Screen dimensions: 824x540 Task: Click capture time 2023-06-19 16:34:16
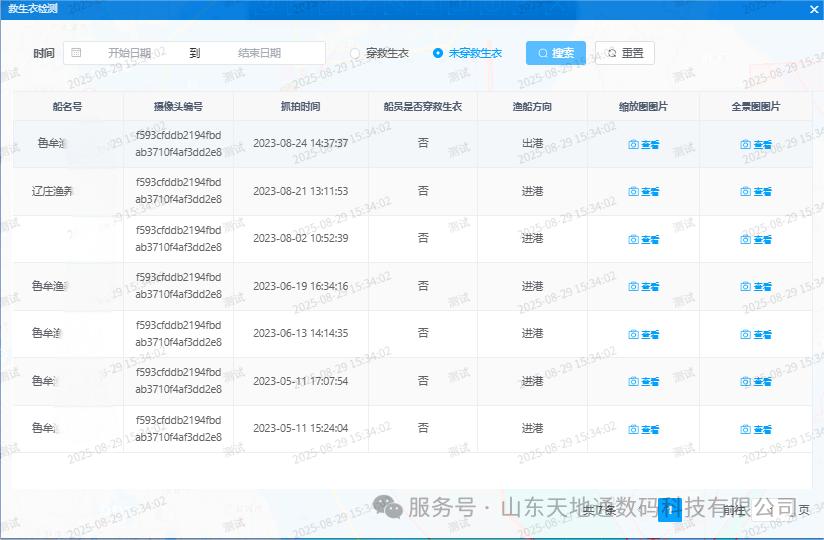(301, 286)
